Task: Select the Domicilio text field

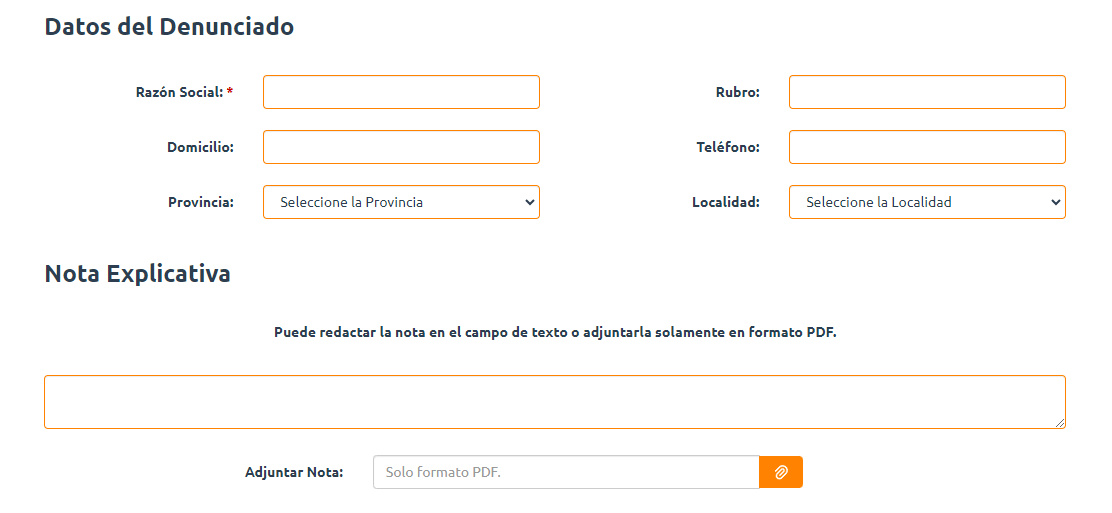Action: click(401, 147)
